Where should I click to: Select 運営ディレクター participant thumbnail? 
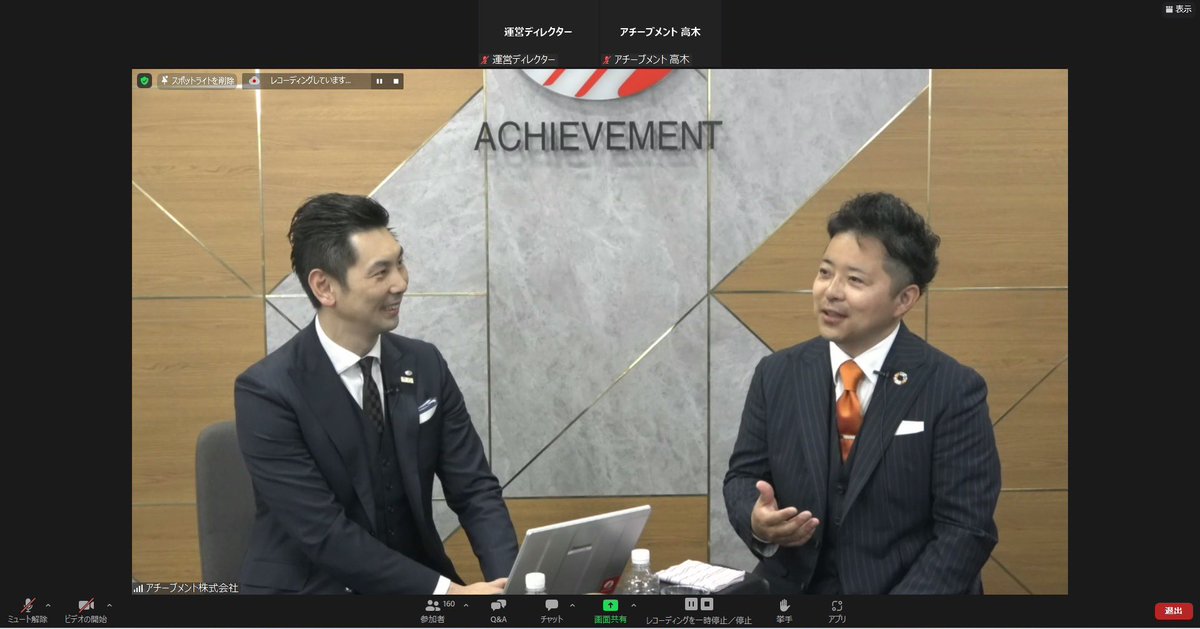tap(538, 34)
